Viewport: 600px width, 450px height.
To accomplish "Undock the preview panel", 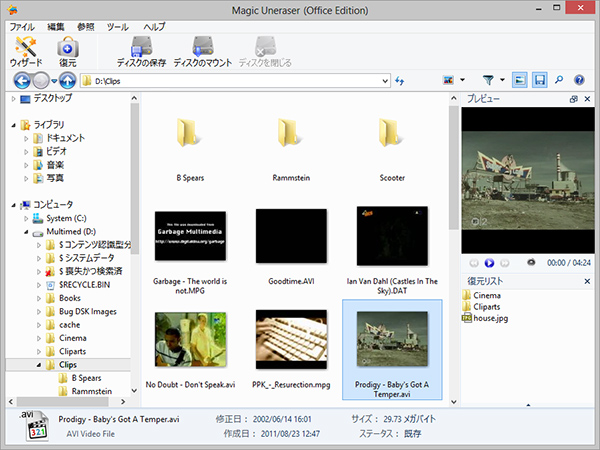I will pyautogui.click(x=573, y=99).
